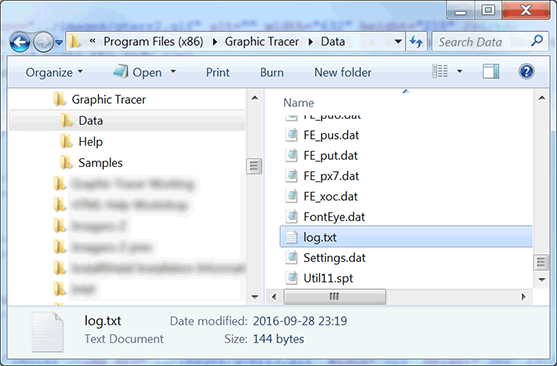557x366 pixels.
Task: Expand arrow after Graphic Tracer breadcrumb
Action: (x=310, y=42)
